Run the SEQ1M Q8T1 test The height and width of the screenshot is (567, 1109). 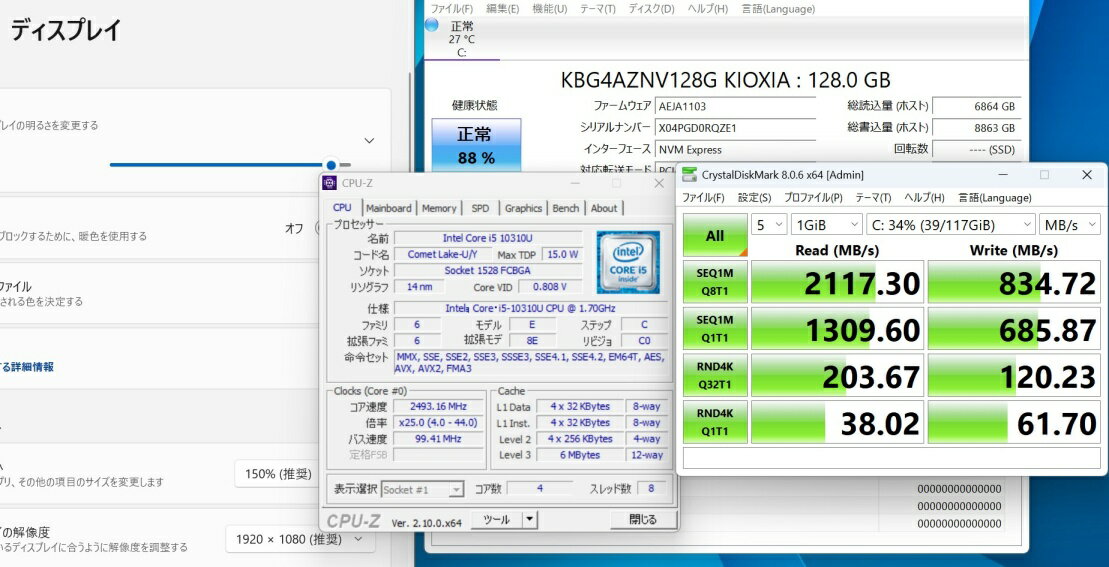click(715, 283)
